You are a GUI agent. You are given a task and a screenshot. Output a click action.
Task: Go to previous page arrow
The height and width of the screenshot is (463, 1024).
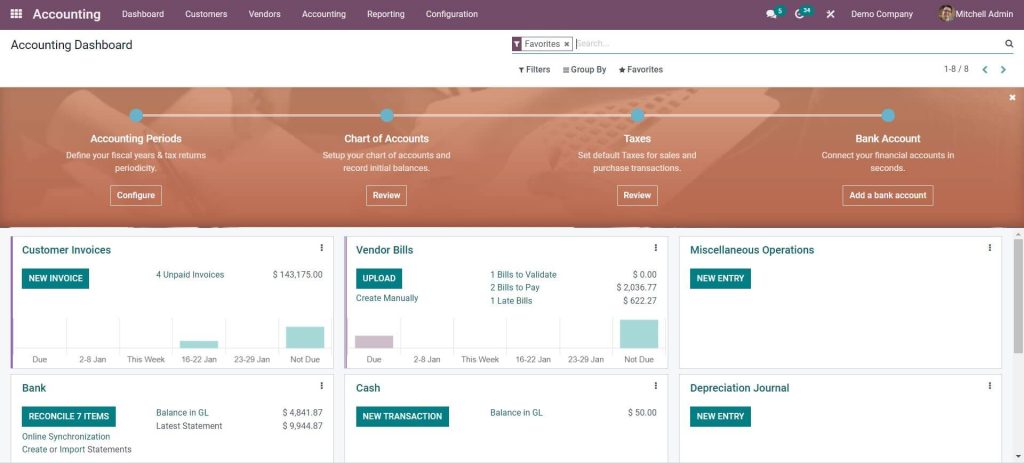tap(985, 69)
